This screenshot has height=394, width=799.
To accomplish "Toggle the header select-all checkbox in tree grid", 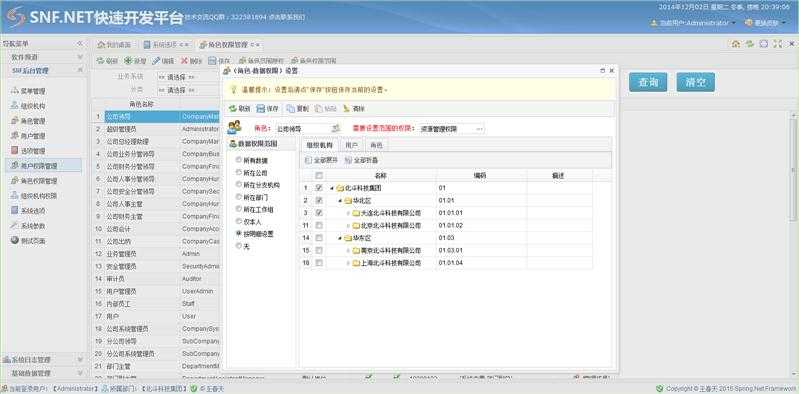I will 319,175.
